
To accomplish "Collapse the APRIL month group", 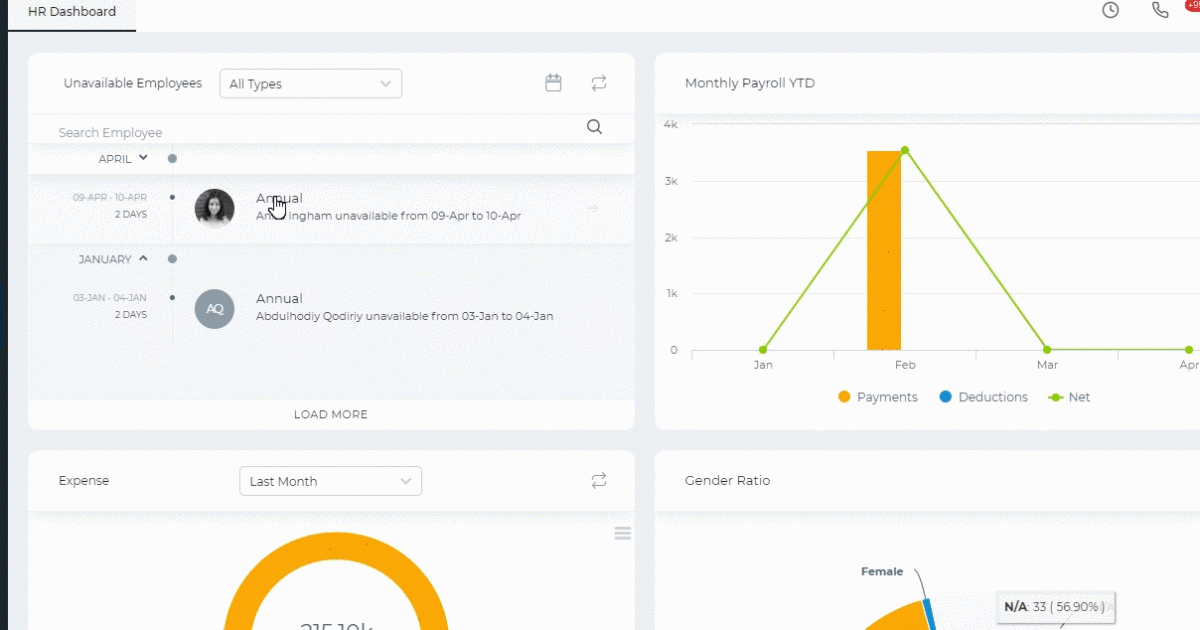I will point(143,158).
